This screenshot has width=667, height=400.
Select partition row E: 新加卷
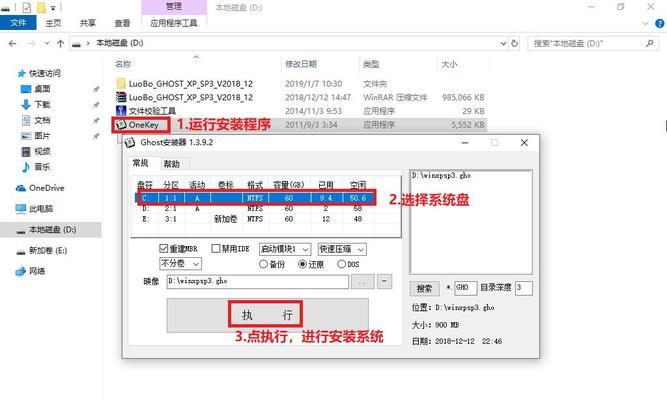tap(256, 219)
